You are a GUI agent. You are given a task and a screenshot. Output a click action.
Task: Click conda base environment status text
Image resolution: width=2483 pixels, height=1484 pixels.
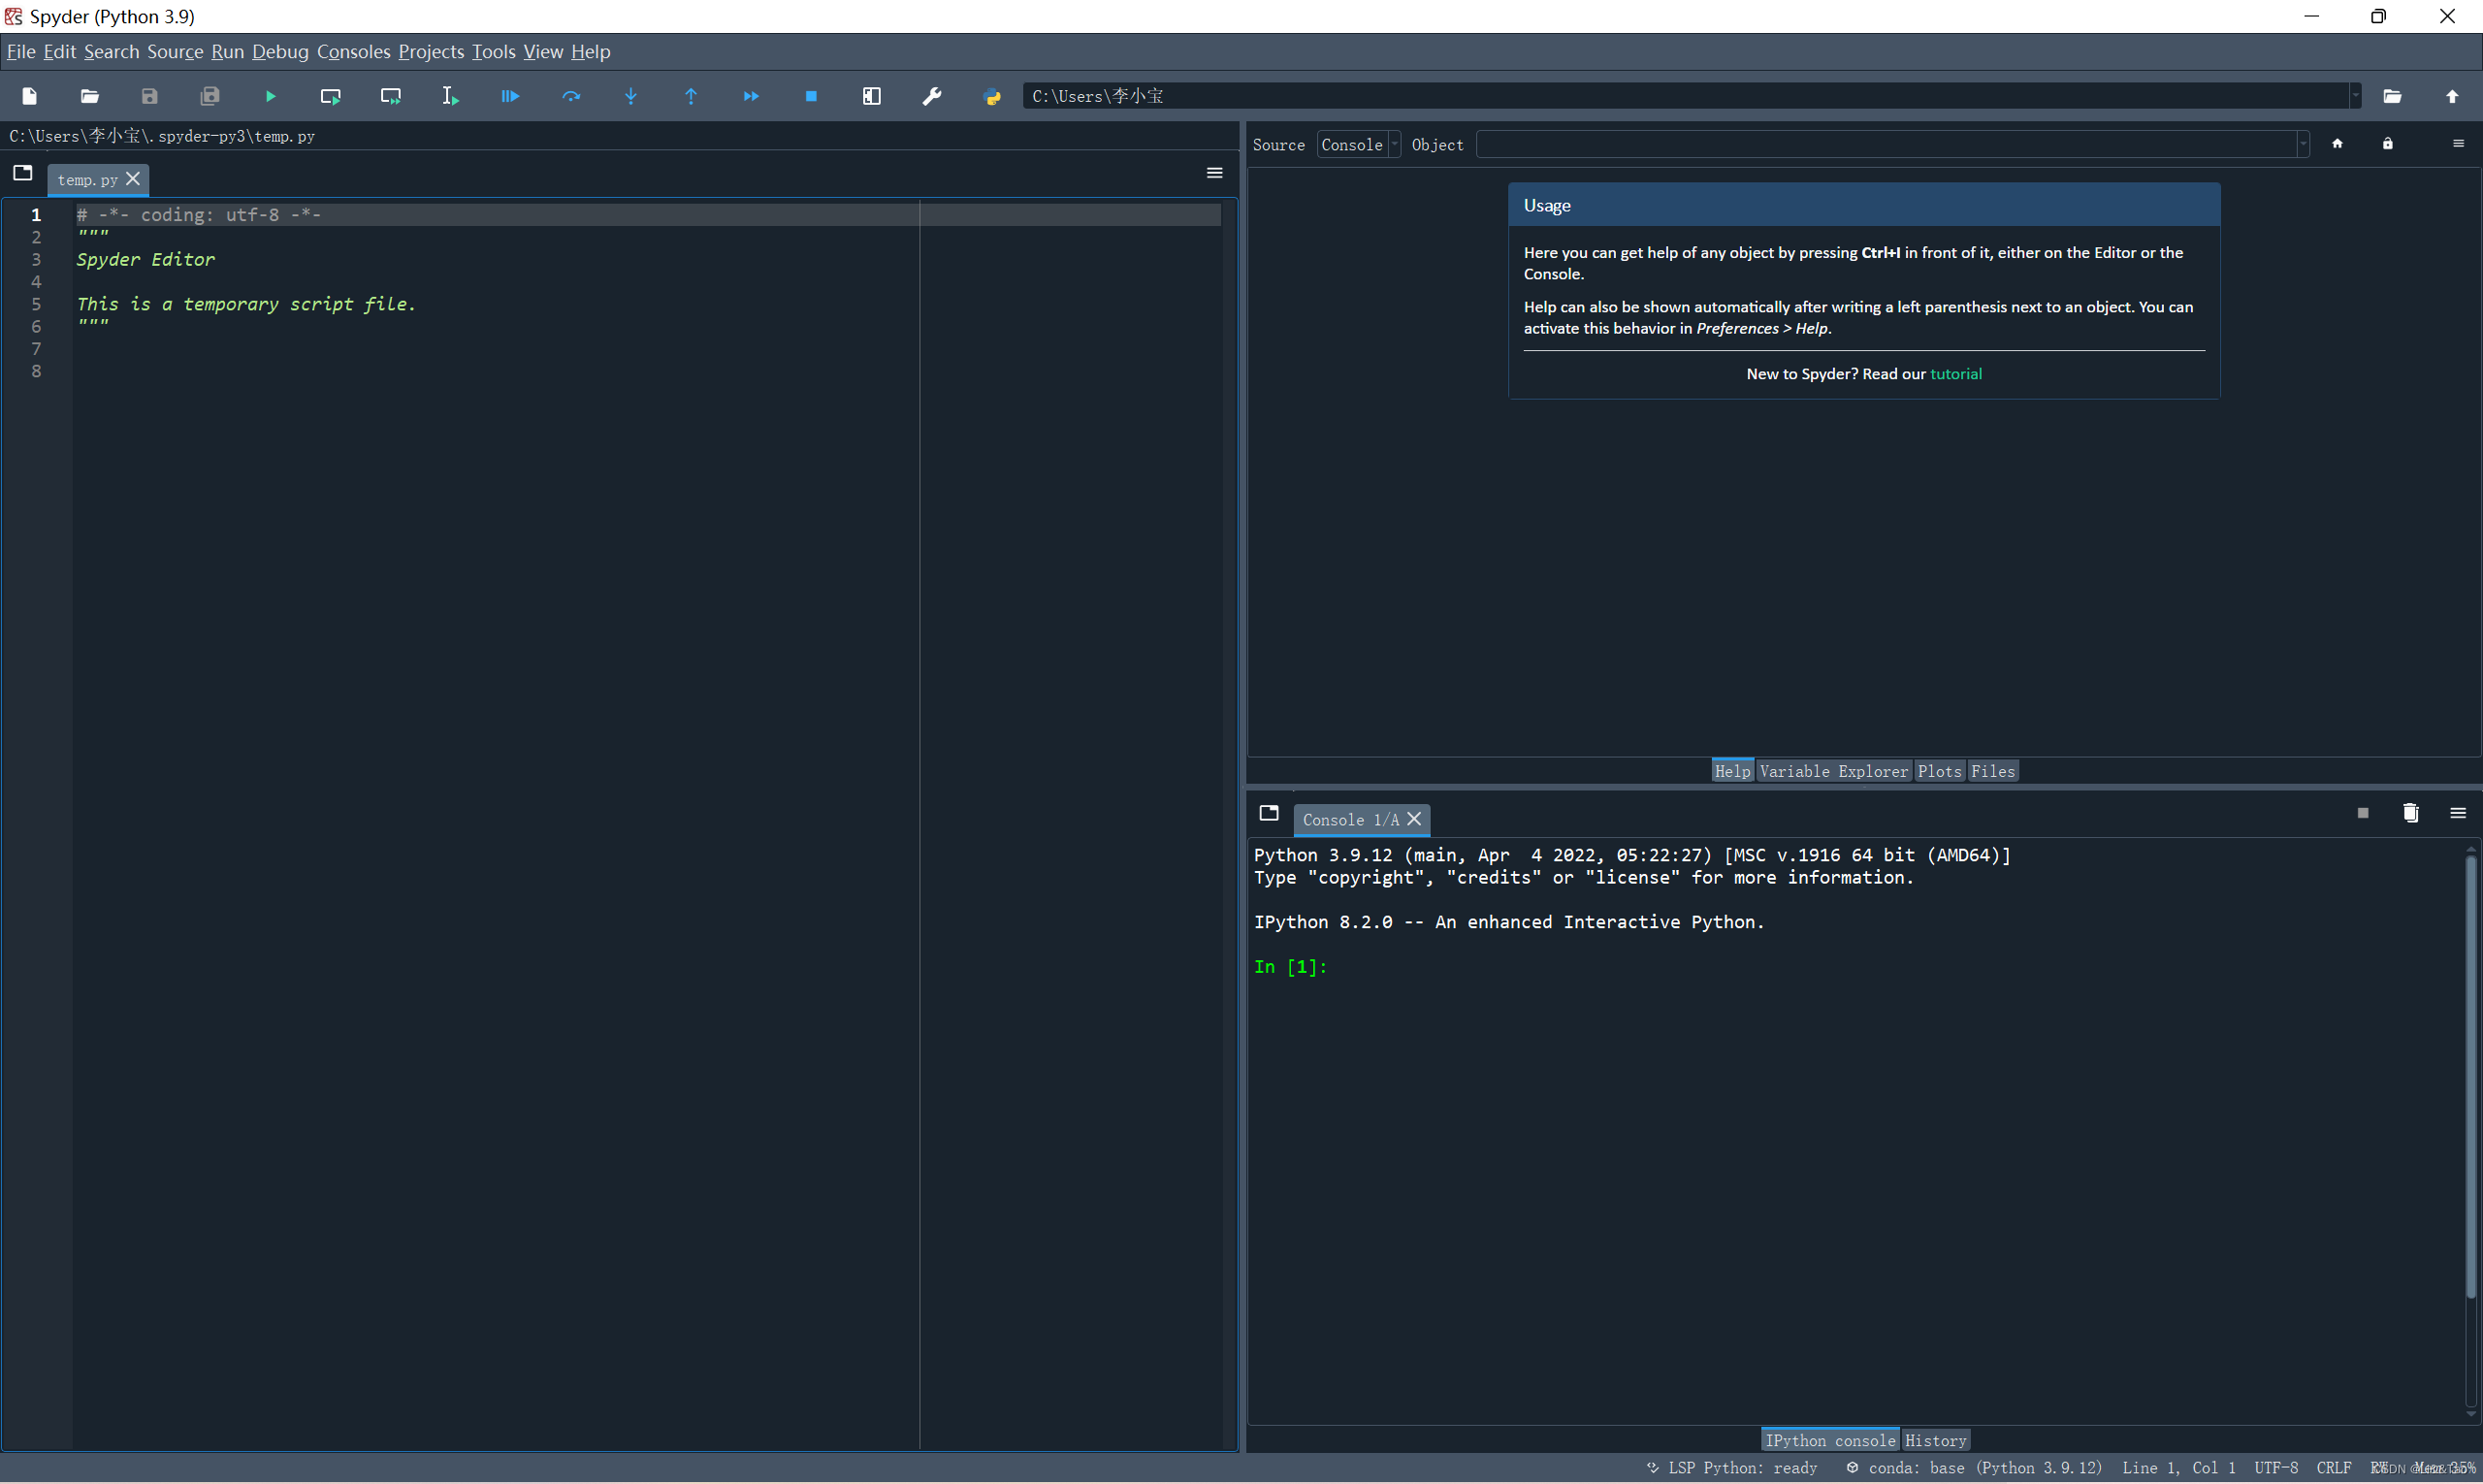point(1976,1468)
